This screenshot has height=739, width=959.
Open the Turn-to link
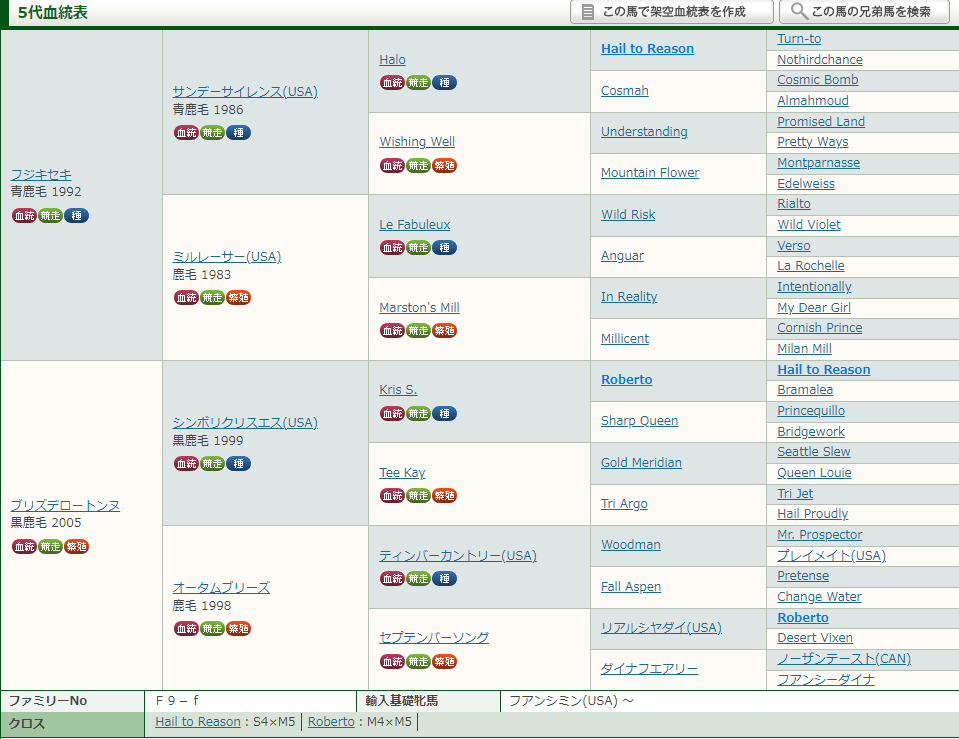(799, 39)
